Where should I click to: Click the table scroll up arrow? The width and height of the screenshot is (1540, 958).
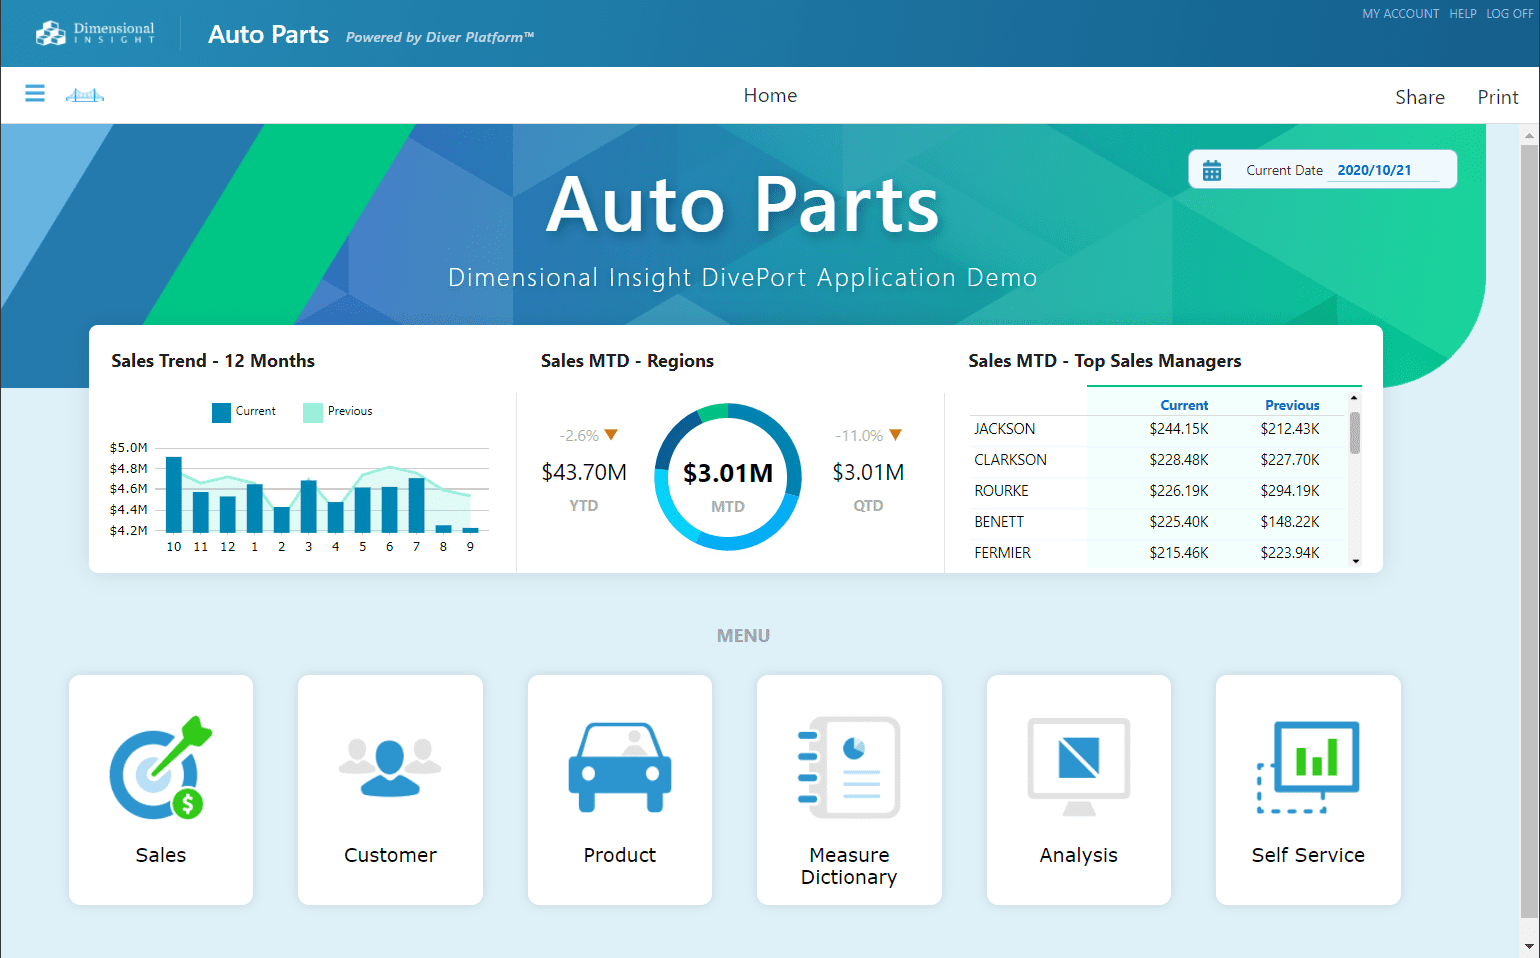(x=1355, y=398)
